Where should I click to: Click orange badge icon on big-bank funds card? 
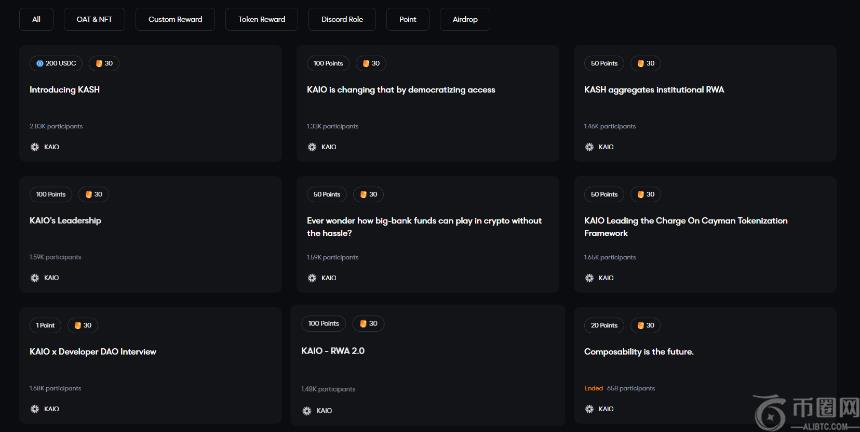tap(363, 195)
